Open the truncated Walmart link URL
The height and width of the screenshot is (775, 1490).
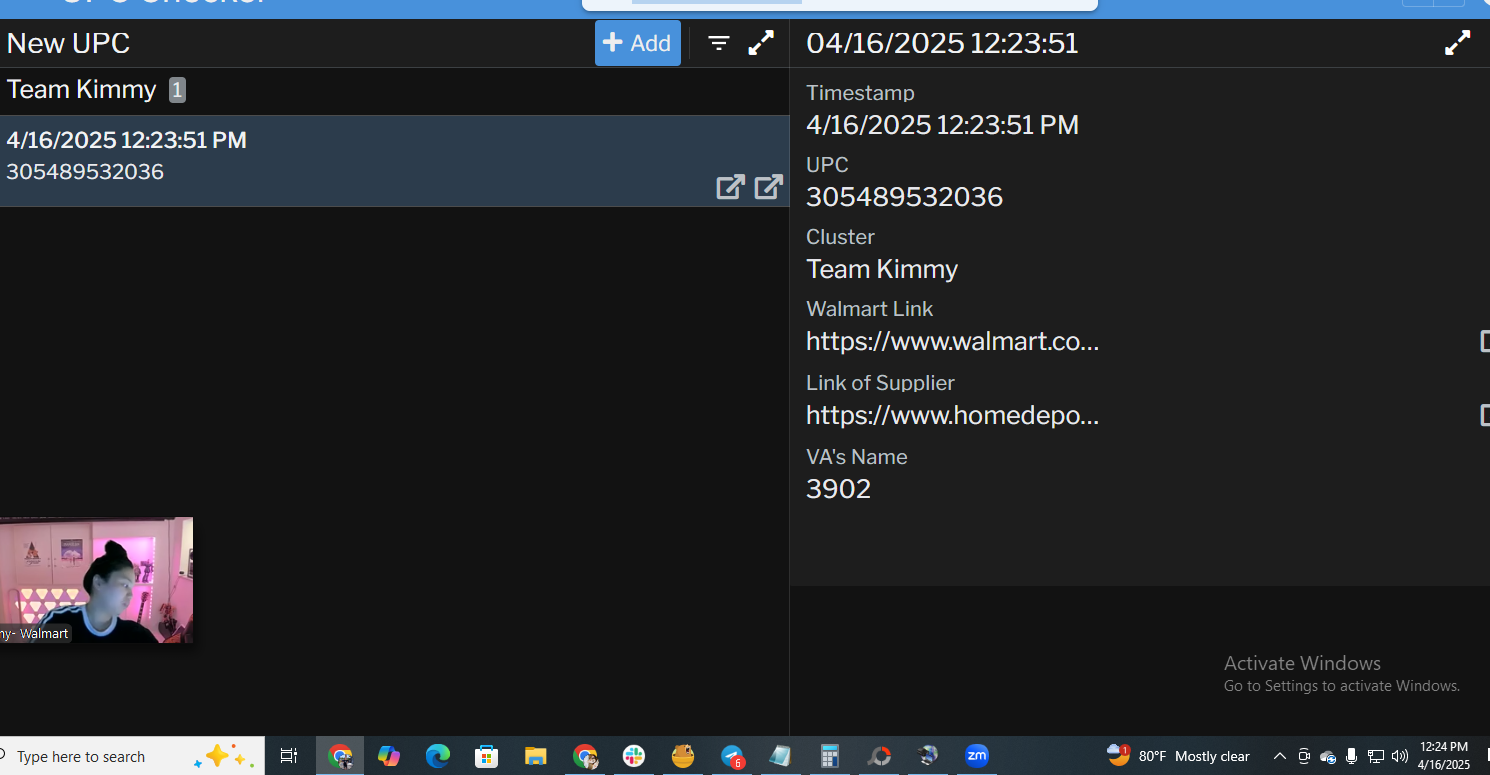point(952,342)
